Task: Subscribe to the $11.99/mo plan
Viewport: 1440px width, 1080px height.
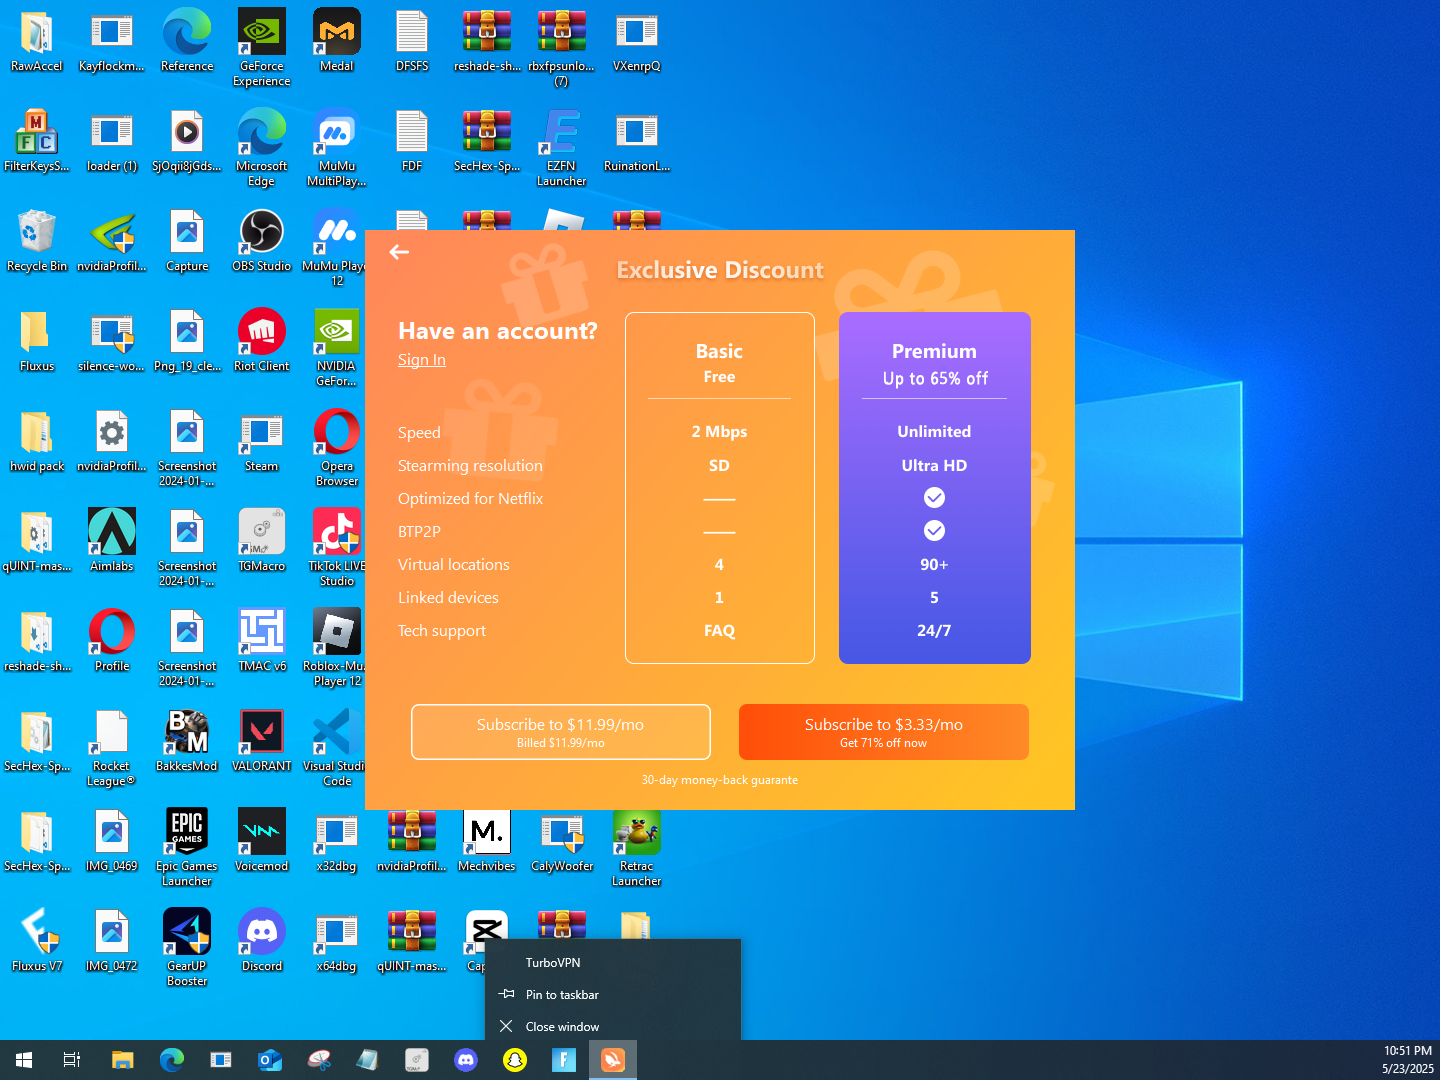Action: 561,732
